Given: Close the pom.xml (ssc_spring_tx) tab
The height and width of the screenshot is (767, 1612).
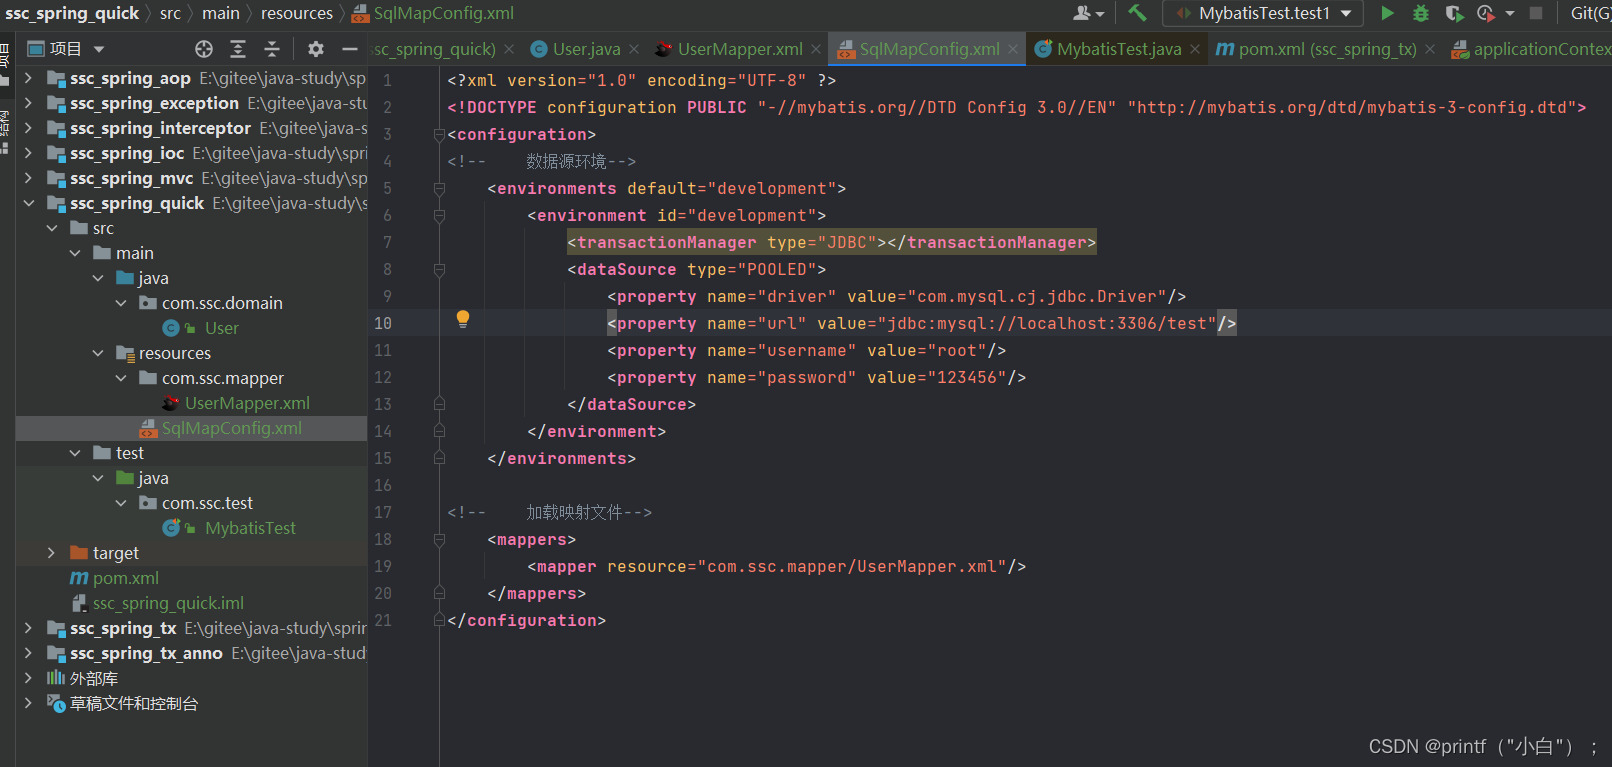Looking at the screenshot, I should point(1430,49).
